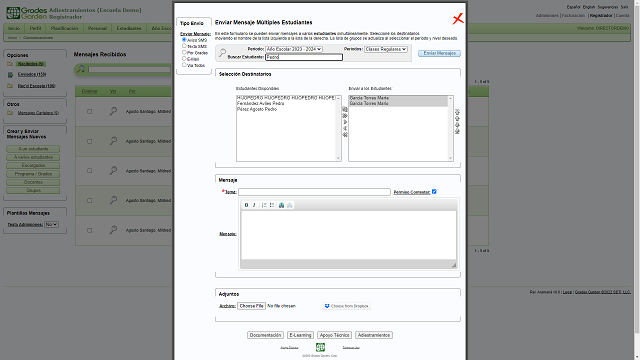Toggle italic in the message editor
640x360 pixels.
[x=254, y=205]
